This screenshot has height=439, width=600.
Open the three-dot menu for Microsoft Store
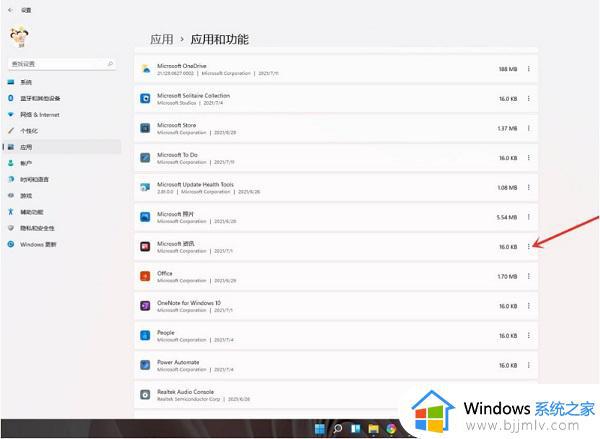pyautogui.click(x=529, y=128)
